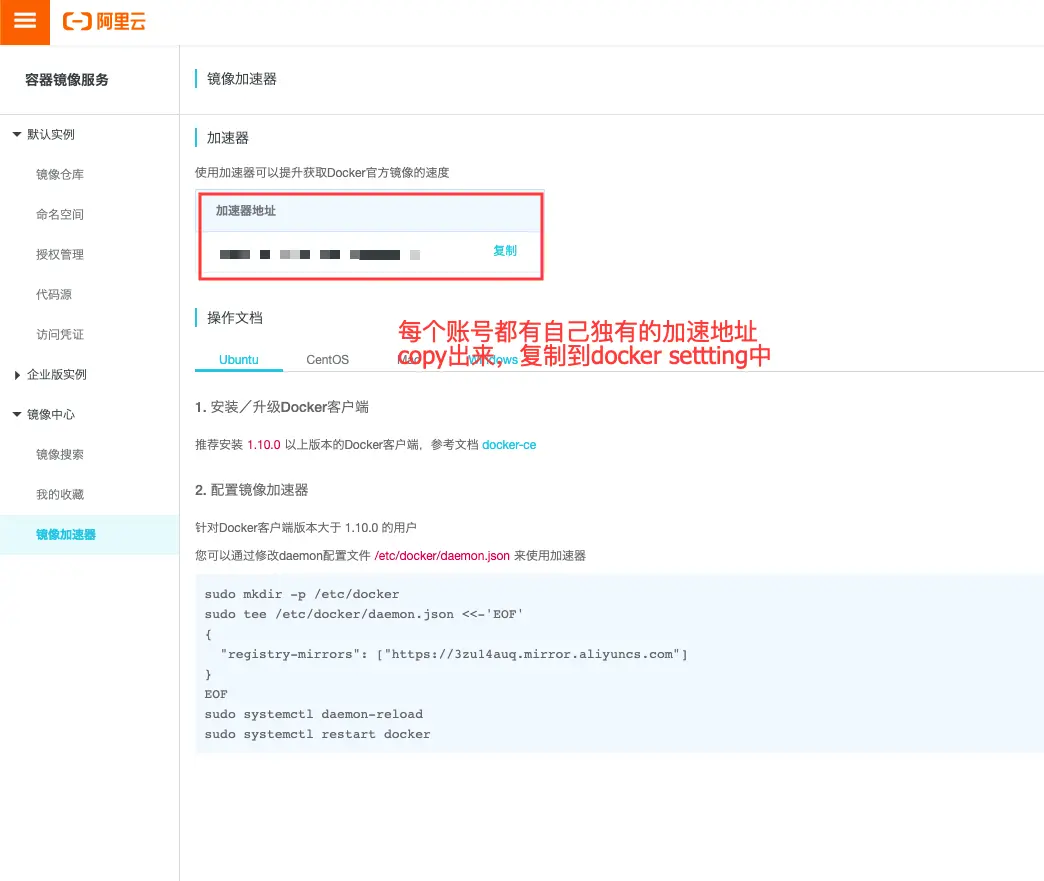Click 'sudo systemctl daemon-reload' line
Viewport: 1044px width, 881px height.
click(314, 714)
